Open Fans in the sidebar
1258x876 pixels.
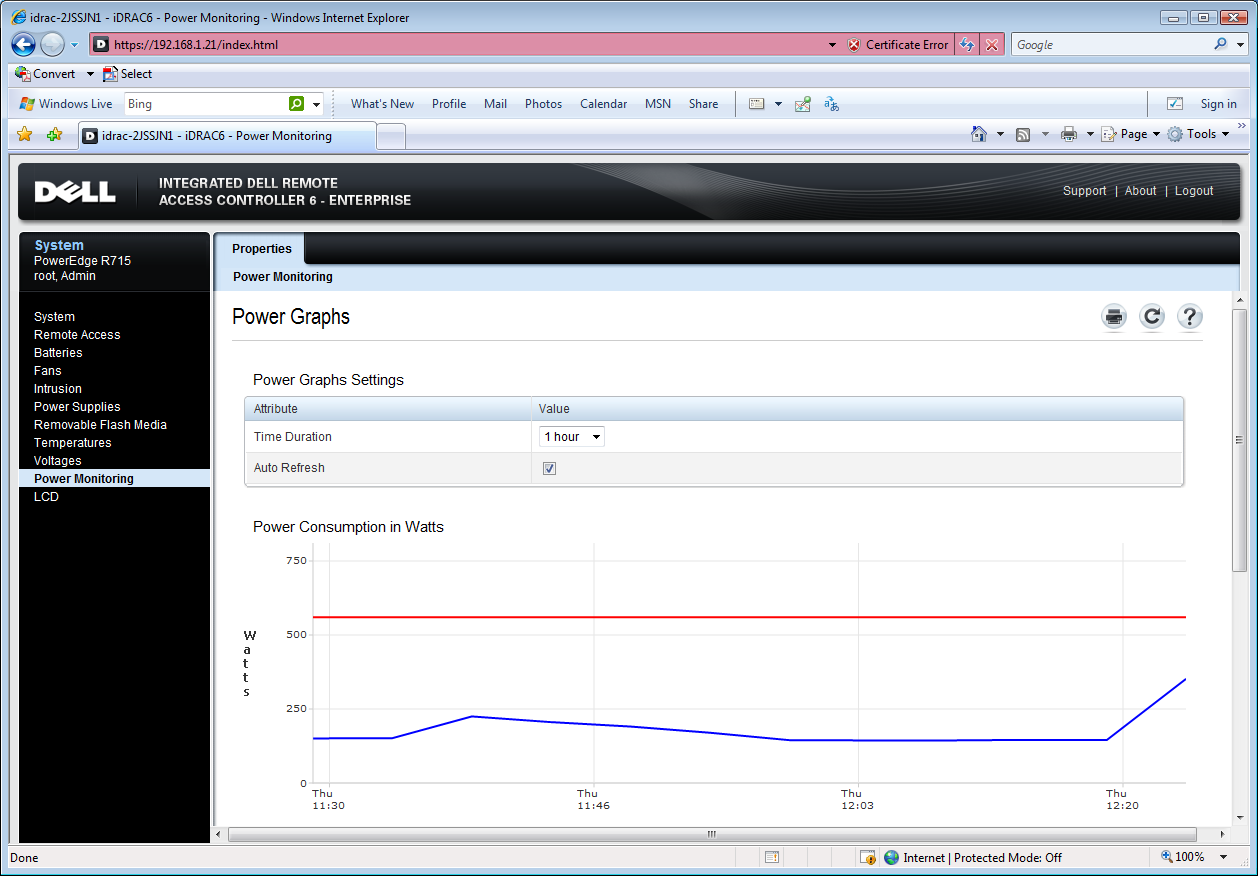(x=48, y=371)
